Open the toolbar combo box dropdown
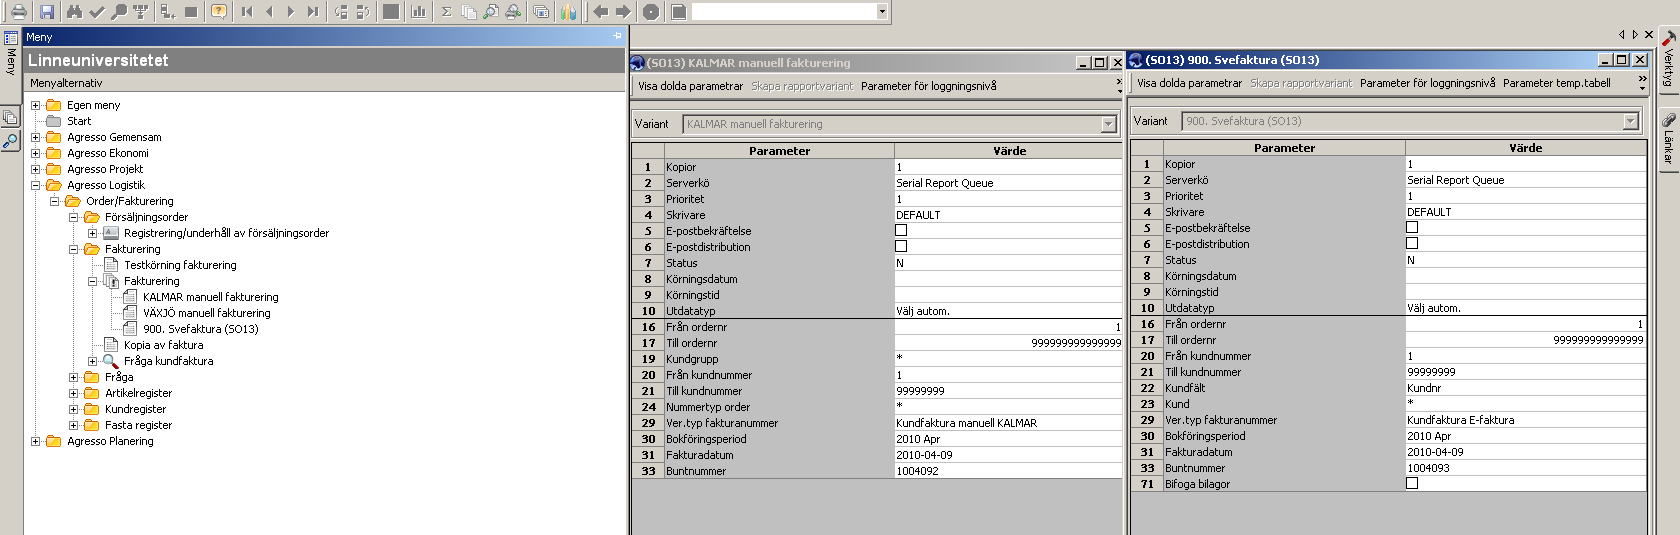Image resolution: width=1680 pixels, height=535 pixels. (x=881, y=12)
